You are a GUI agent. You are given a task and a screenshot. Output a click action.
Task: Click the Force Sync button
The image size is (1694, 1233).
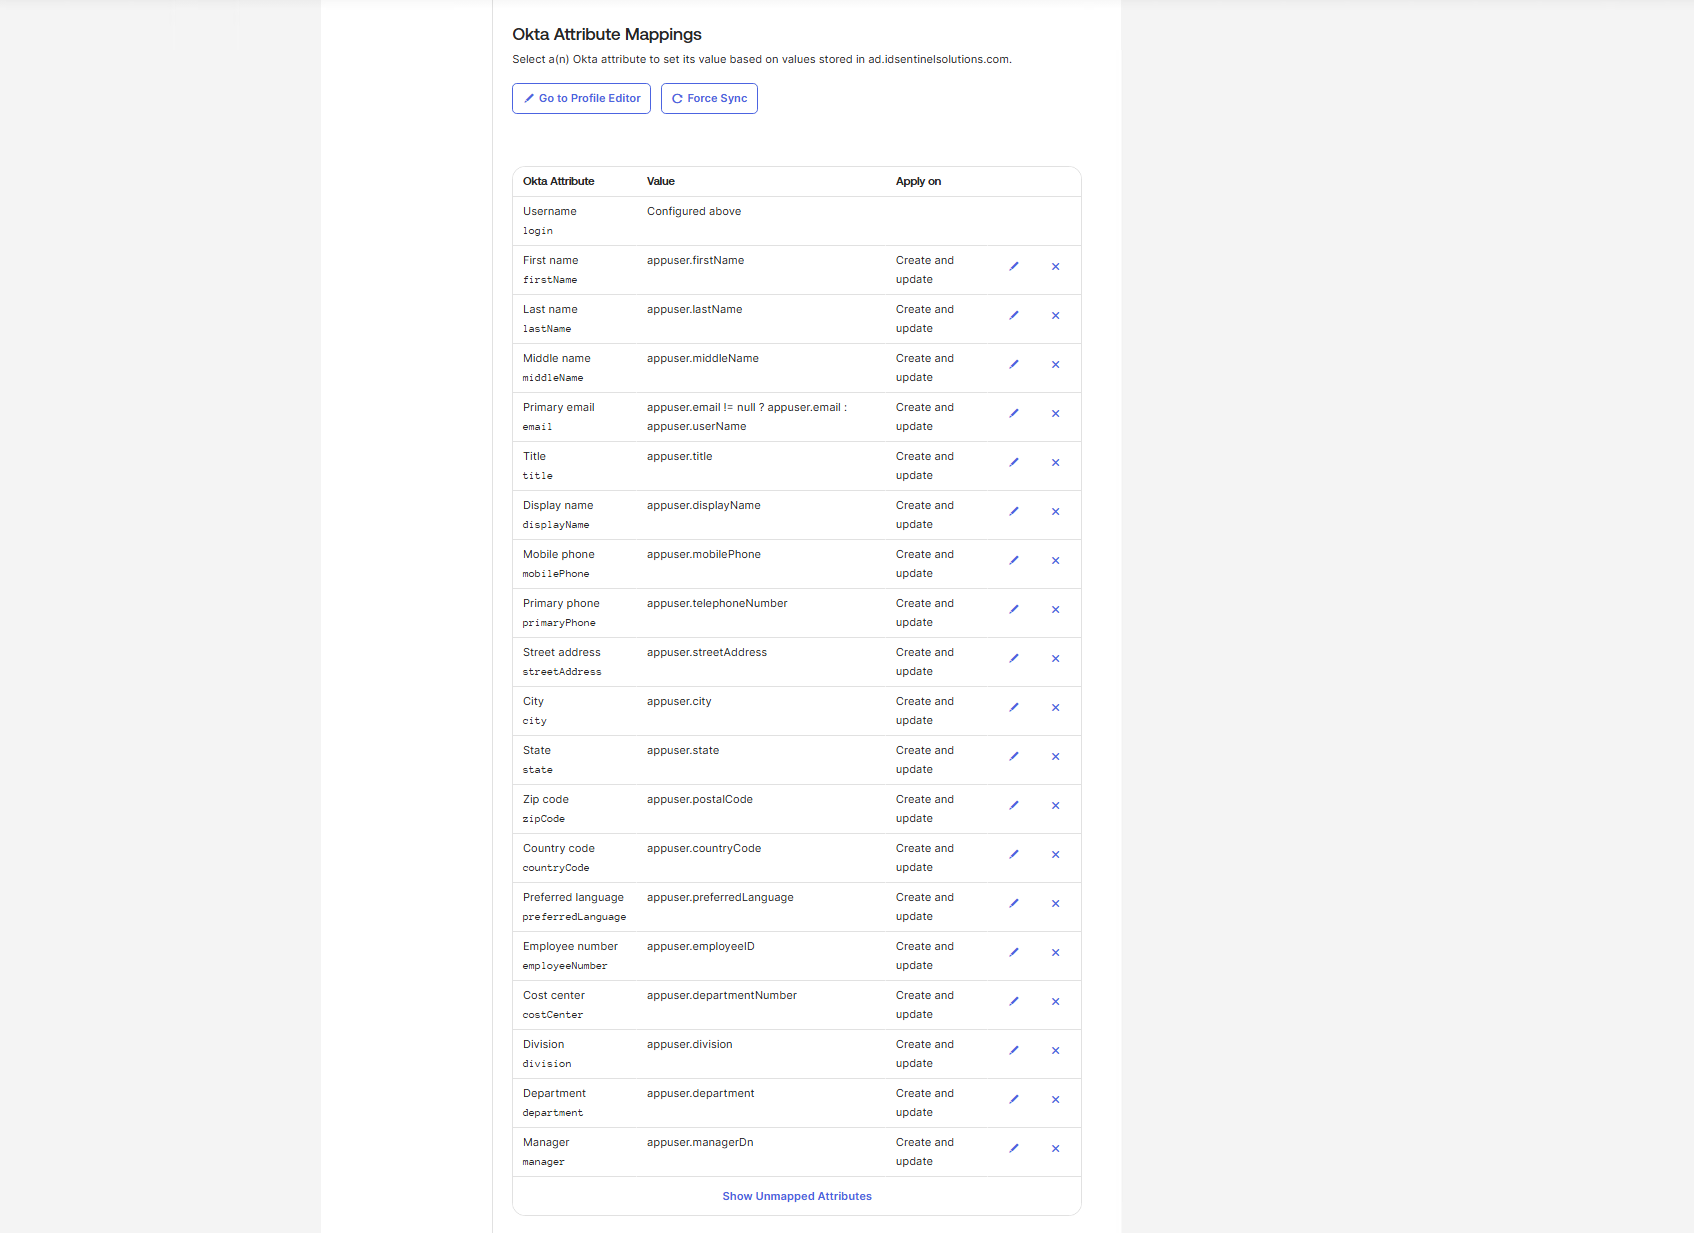tap(709, 98)
